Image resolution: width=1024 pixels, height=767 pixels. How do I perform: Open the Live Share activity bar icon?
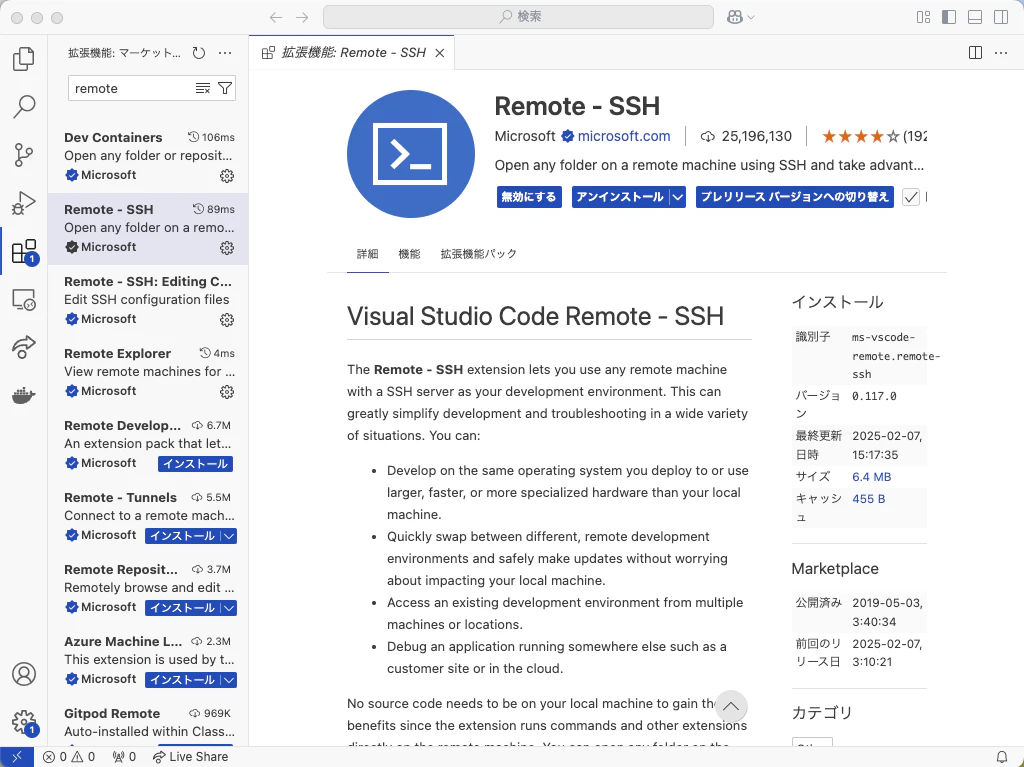(24, 347)
